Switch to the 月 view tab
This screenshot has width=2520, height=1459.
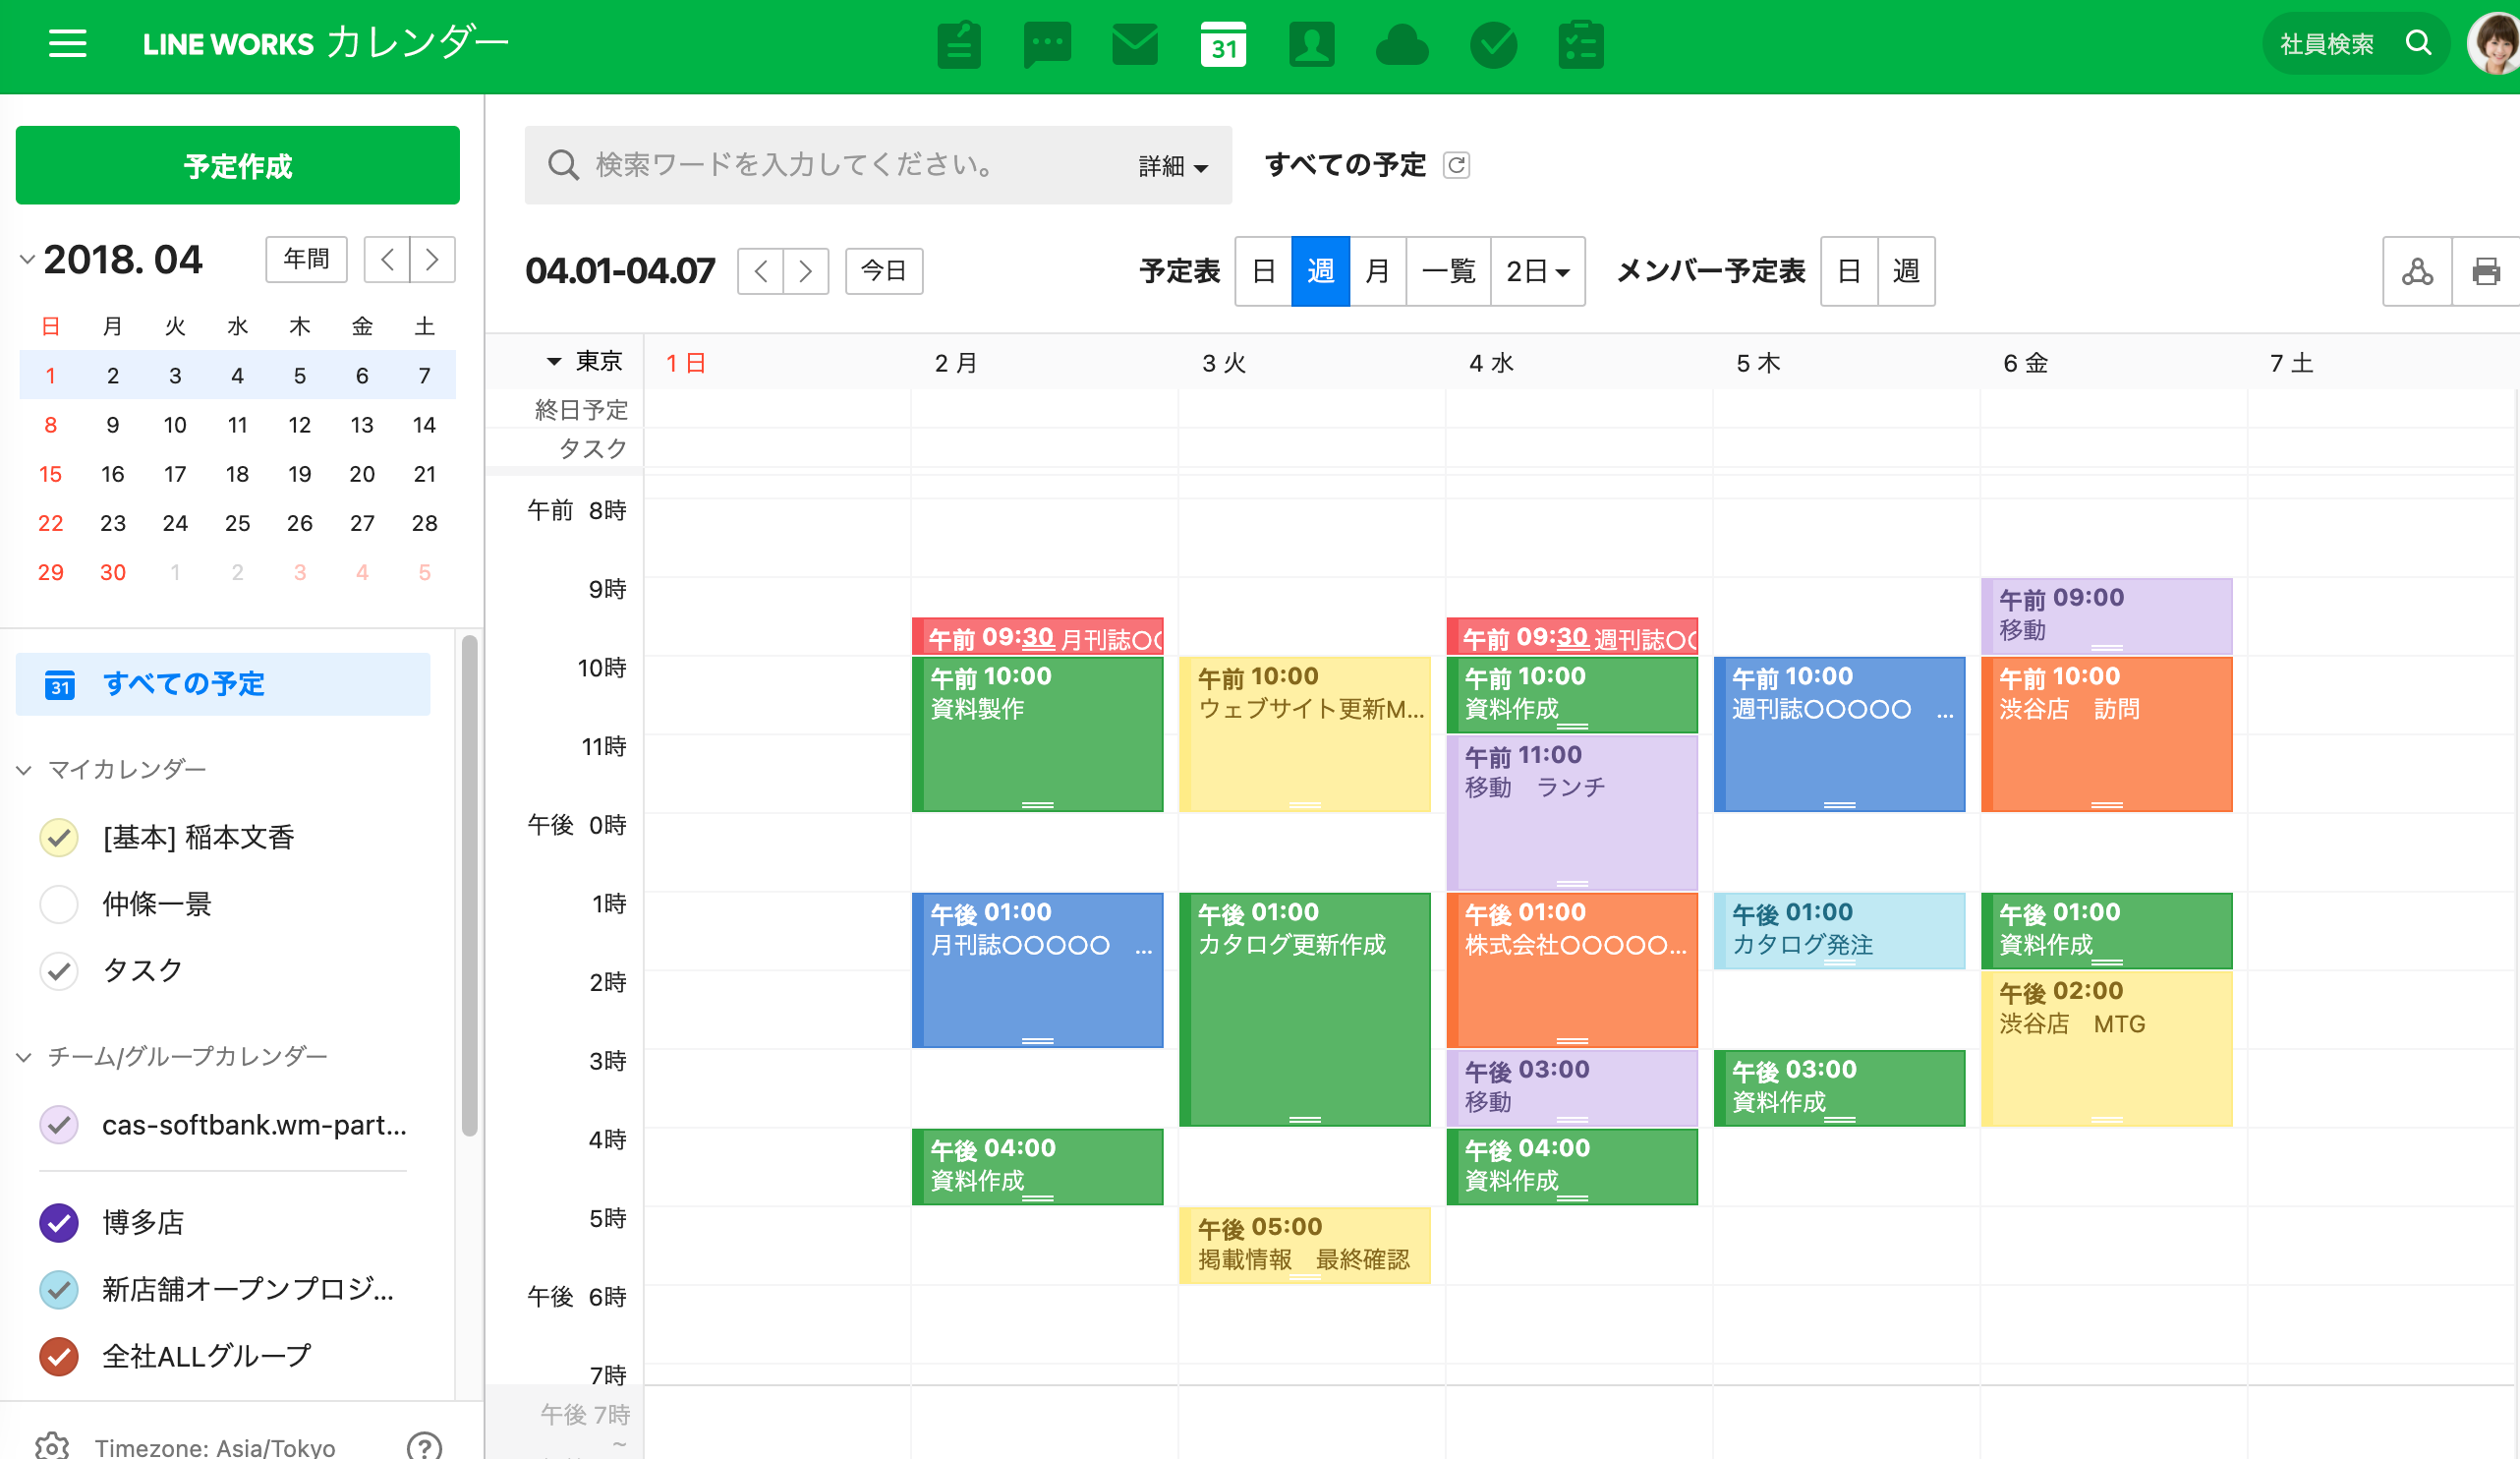point(1377,271)
